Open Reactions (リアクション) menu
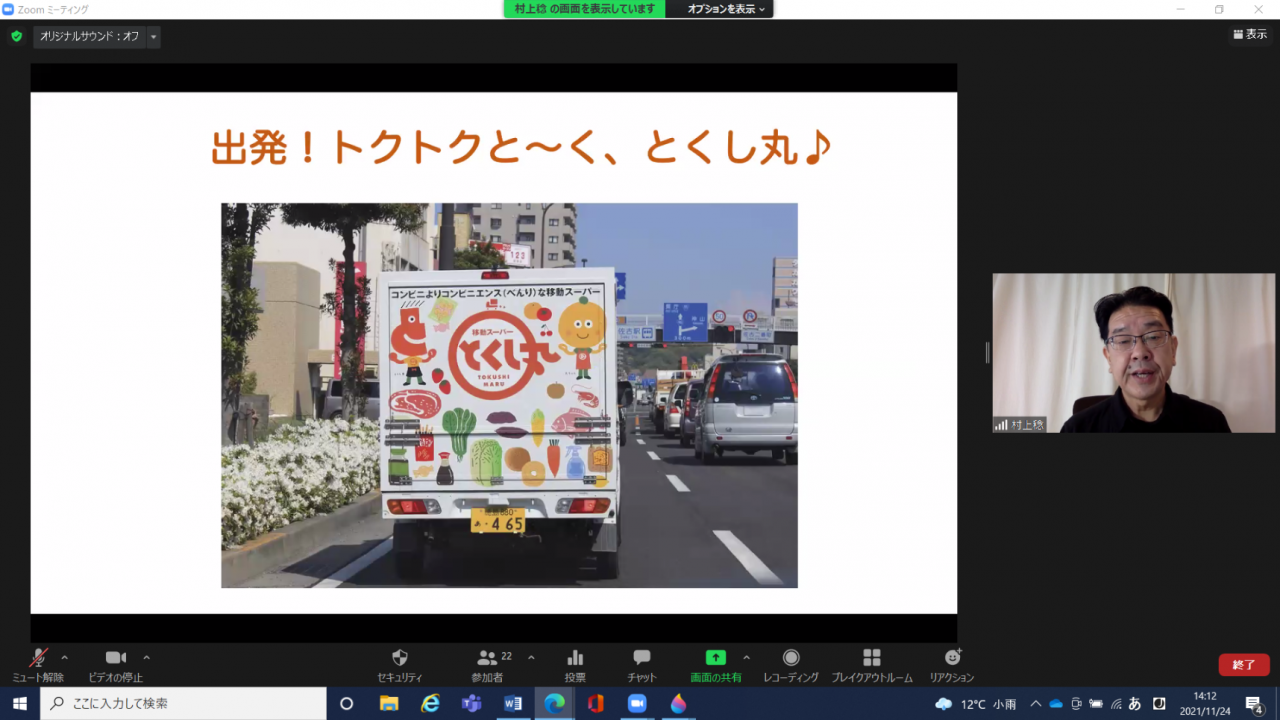This screenshot has height=720, width=1280. pos(952,658)
